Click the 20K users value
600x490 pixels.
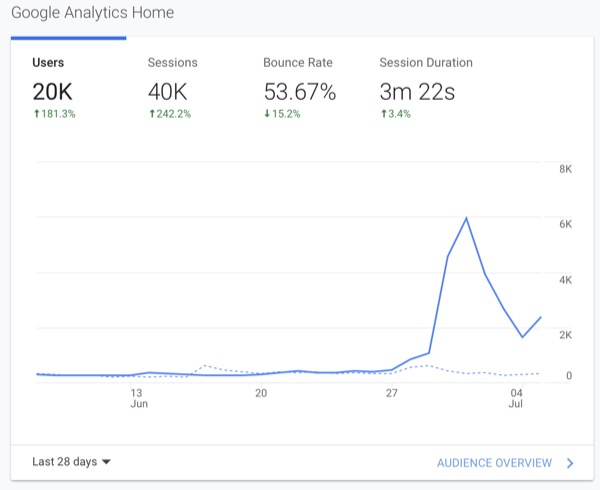pos(52,92)
